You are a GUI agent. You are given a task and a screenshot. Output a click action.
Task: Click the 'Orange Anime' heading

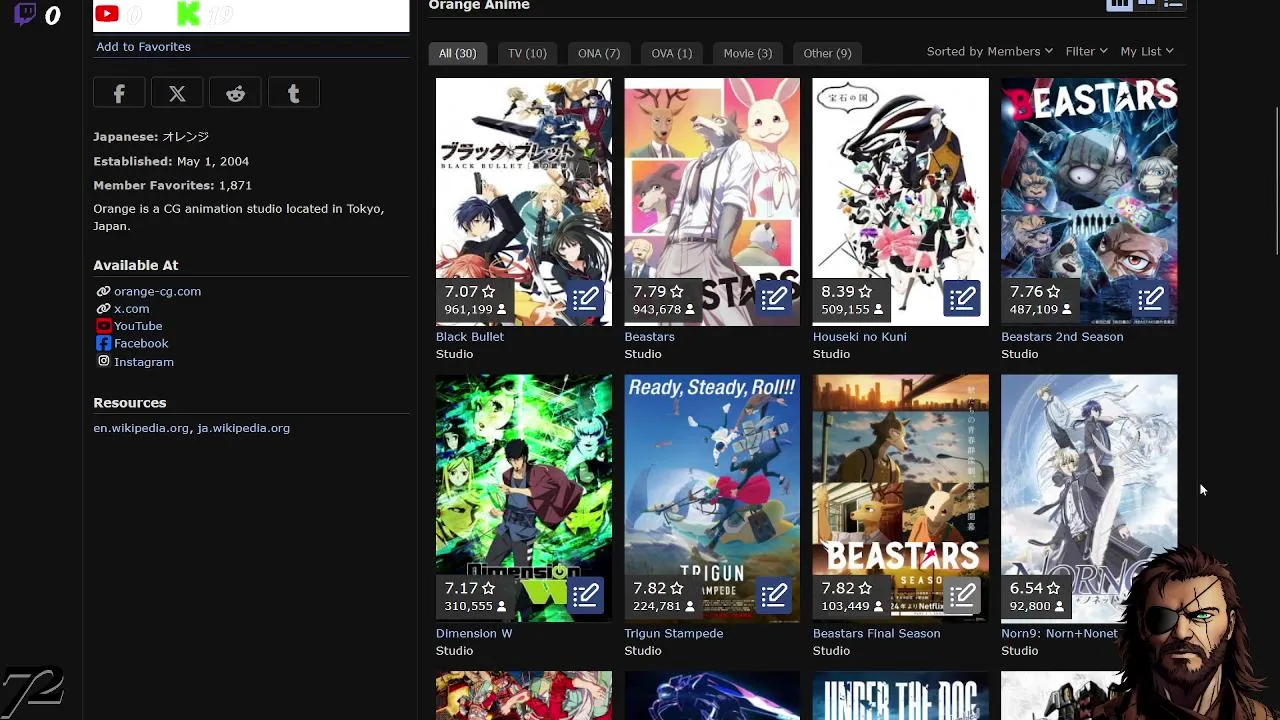coord(479,6)
